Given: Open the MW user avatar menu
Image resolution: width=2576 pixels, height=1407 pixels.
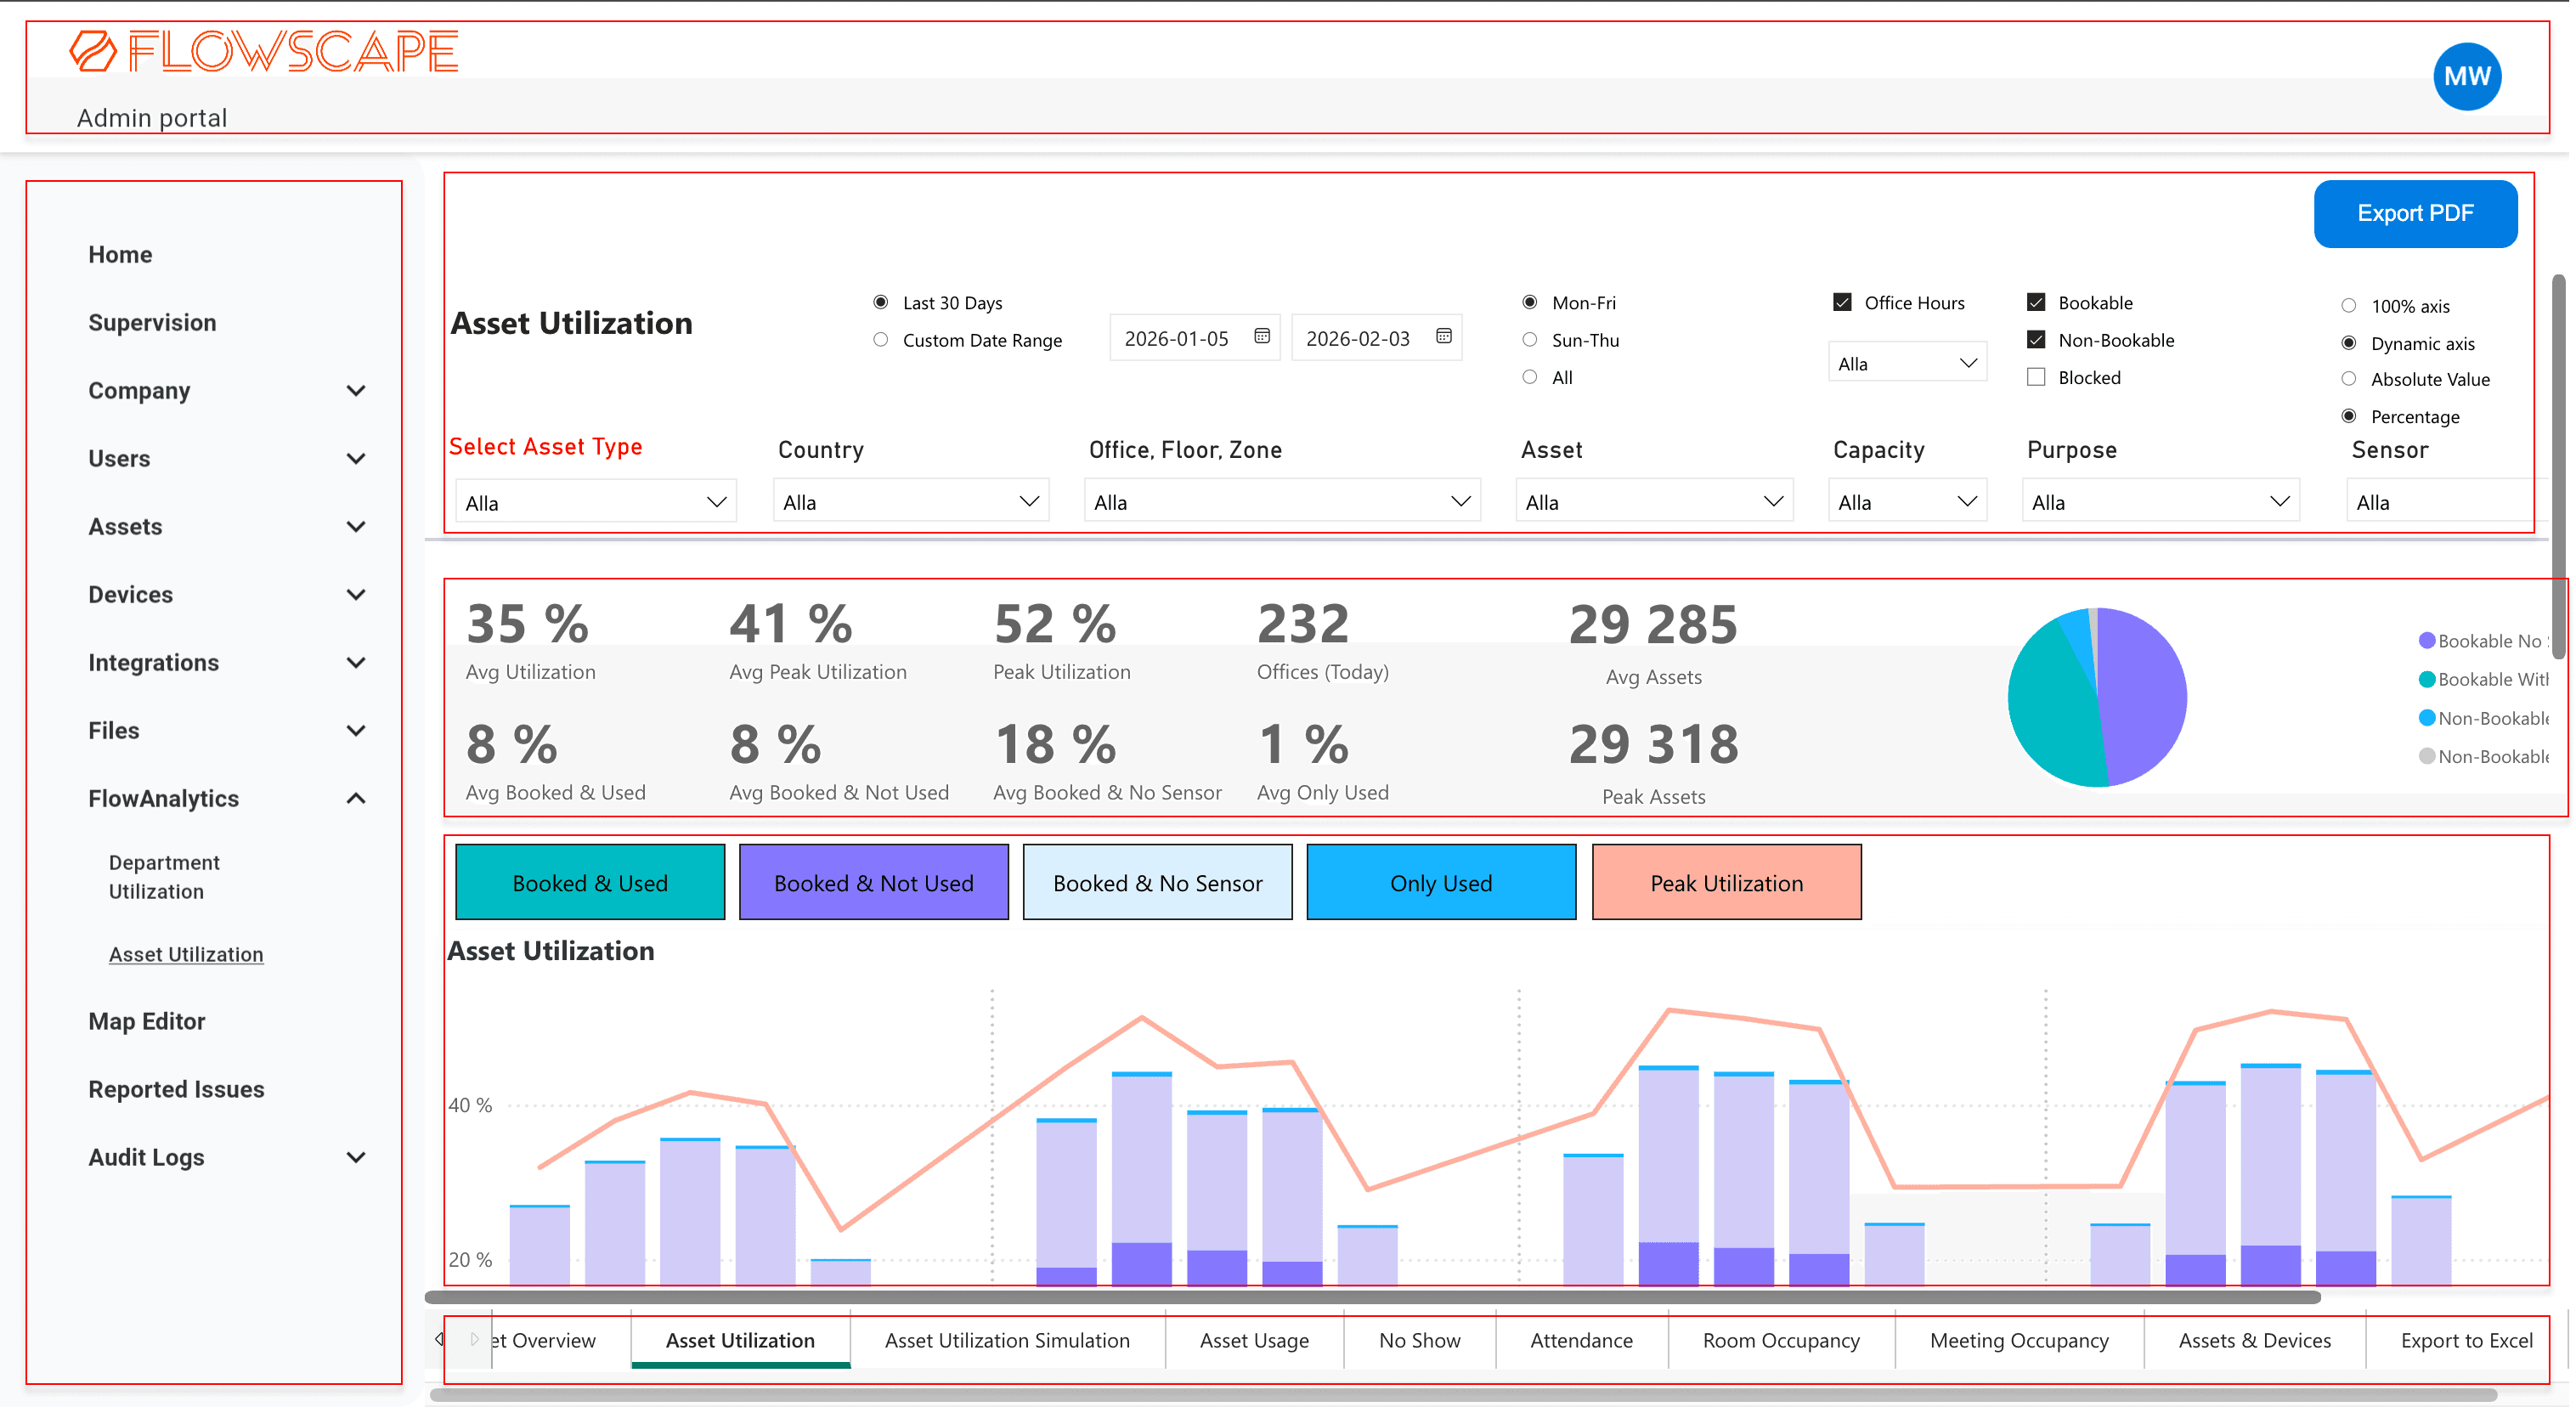Looking at the screenshot, I should coord(2467,76).
